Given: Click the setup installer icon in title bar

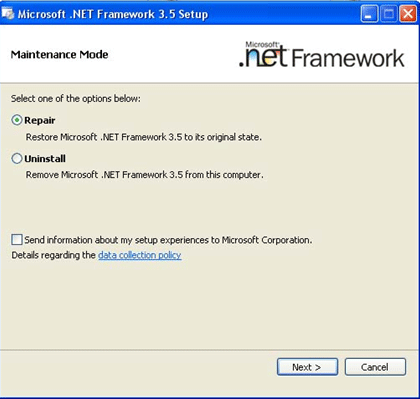Looking at the screenshot, I should click(x=8, y=14).
